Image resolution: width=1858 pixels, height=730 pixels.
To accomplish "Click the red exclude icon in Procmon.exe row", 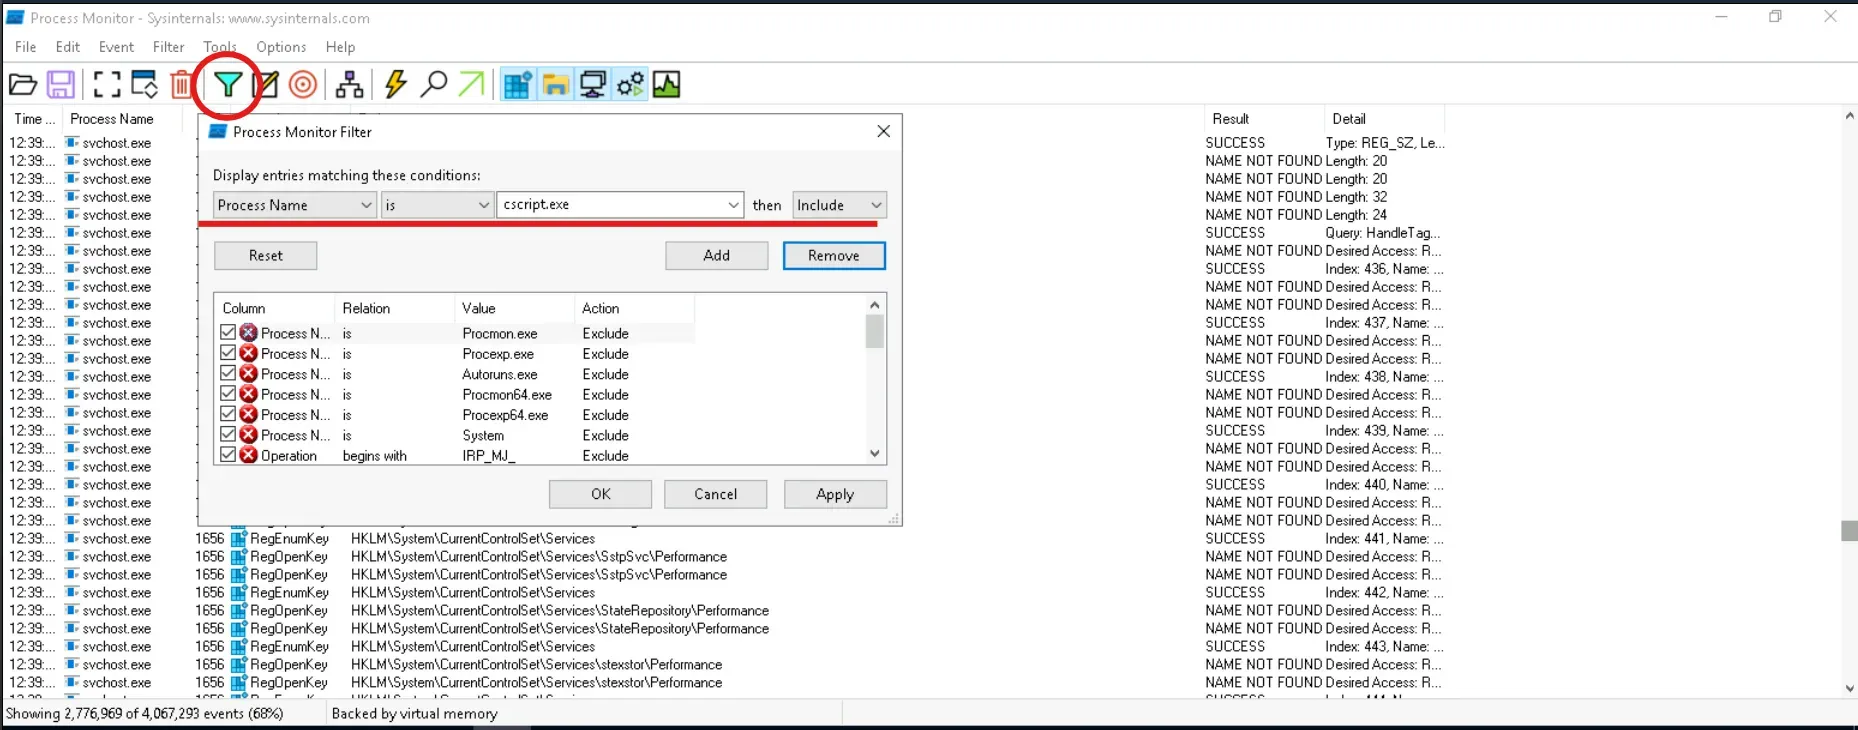I will (249, 333).
